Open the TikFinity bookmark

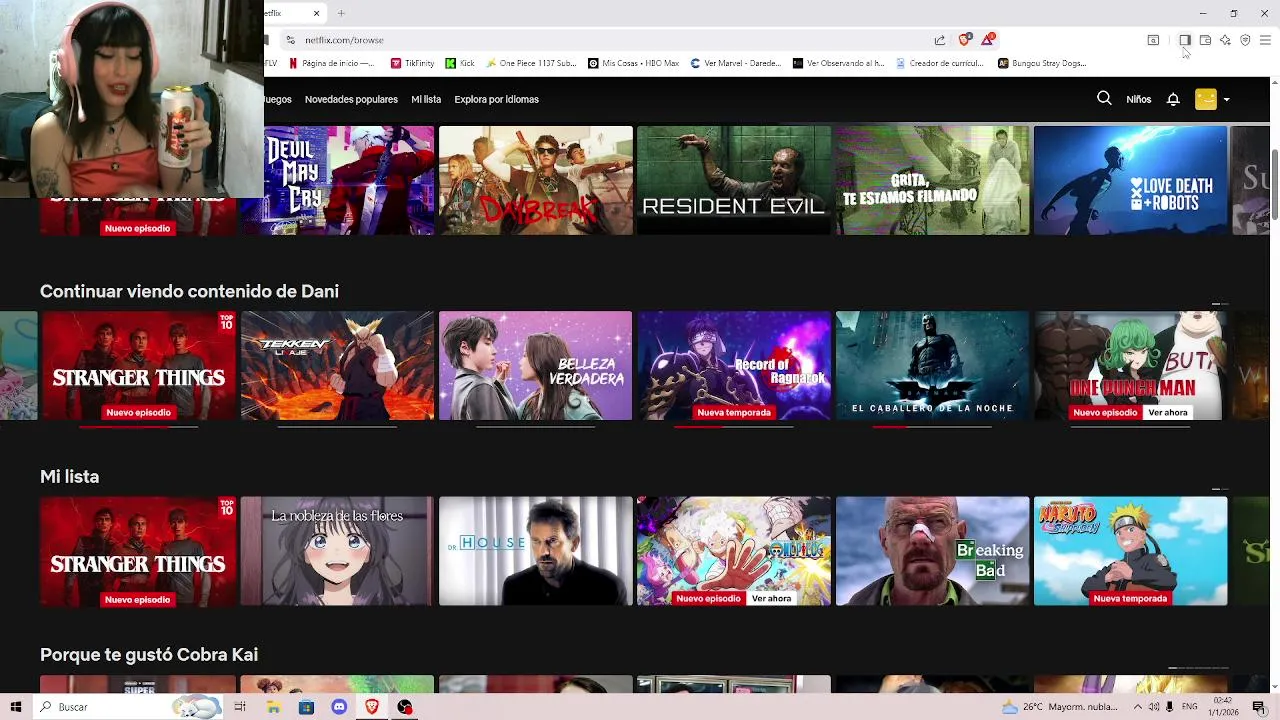pos(412,63)
